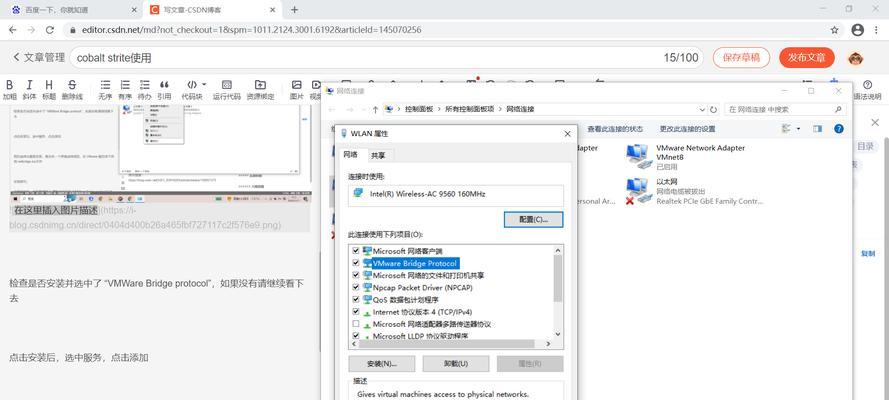Insert a code block (代码块)
Image resolution: width=889 pixels, height=400 pixels.
pos(192,90)
